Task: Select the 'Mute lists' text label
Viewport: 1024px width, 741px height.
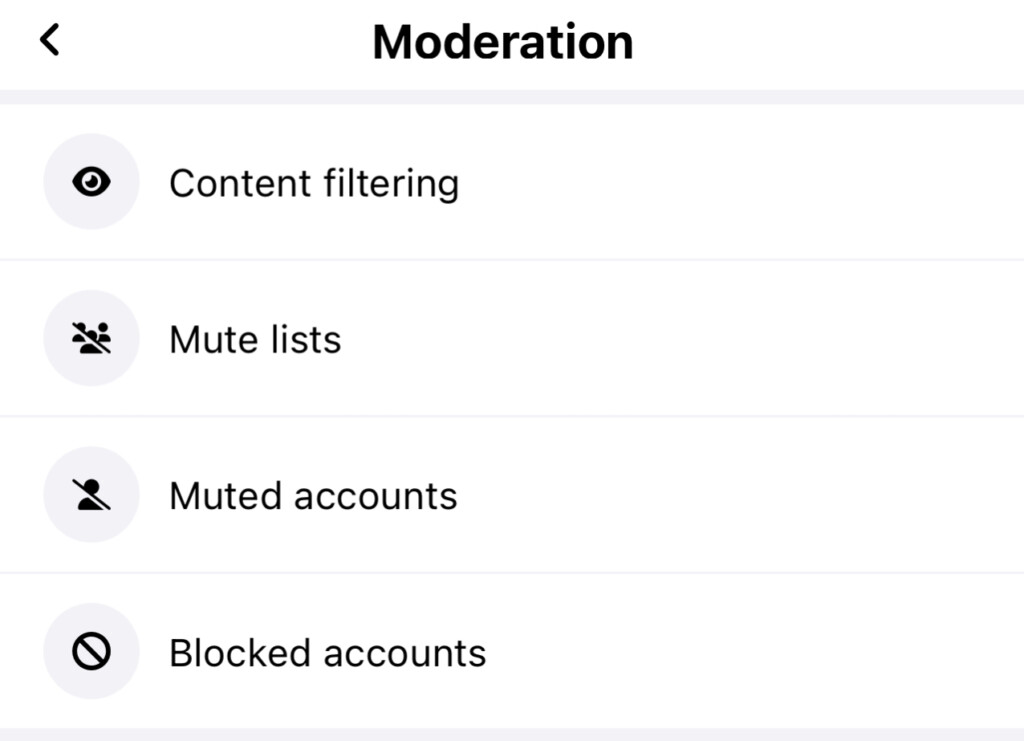Action: [x=255, y=340]
